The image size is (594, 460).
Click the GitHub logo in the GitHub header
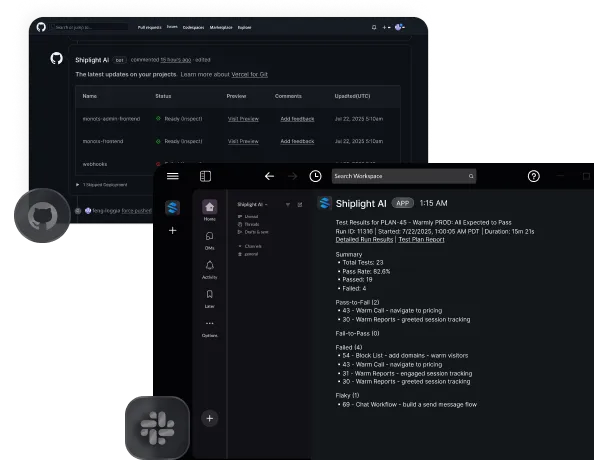(41, 27)
